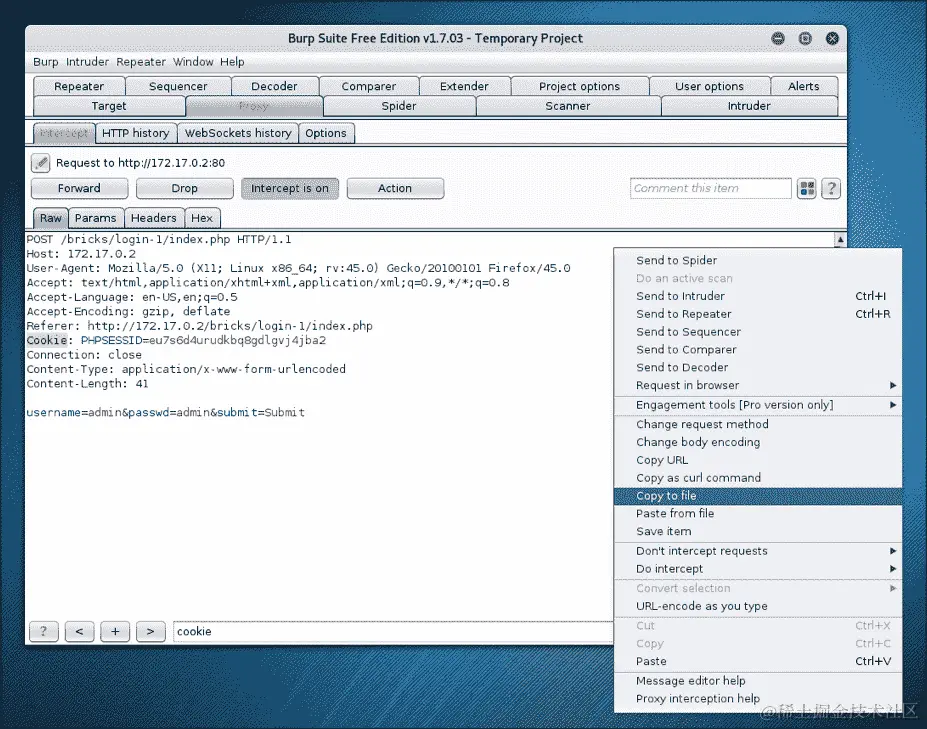Open the WebSockets history tab

[238, 134]
